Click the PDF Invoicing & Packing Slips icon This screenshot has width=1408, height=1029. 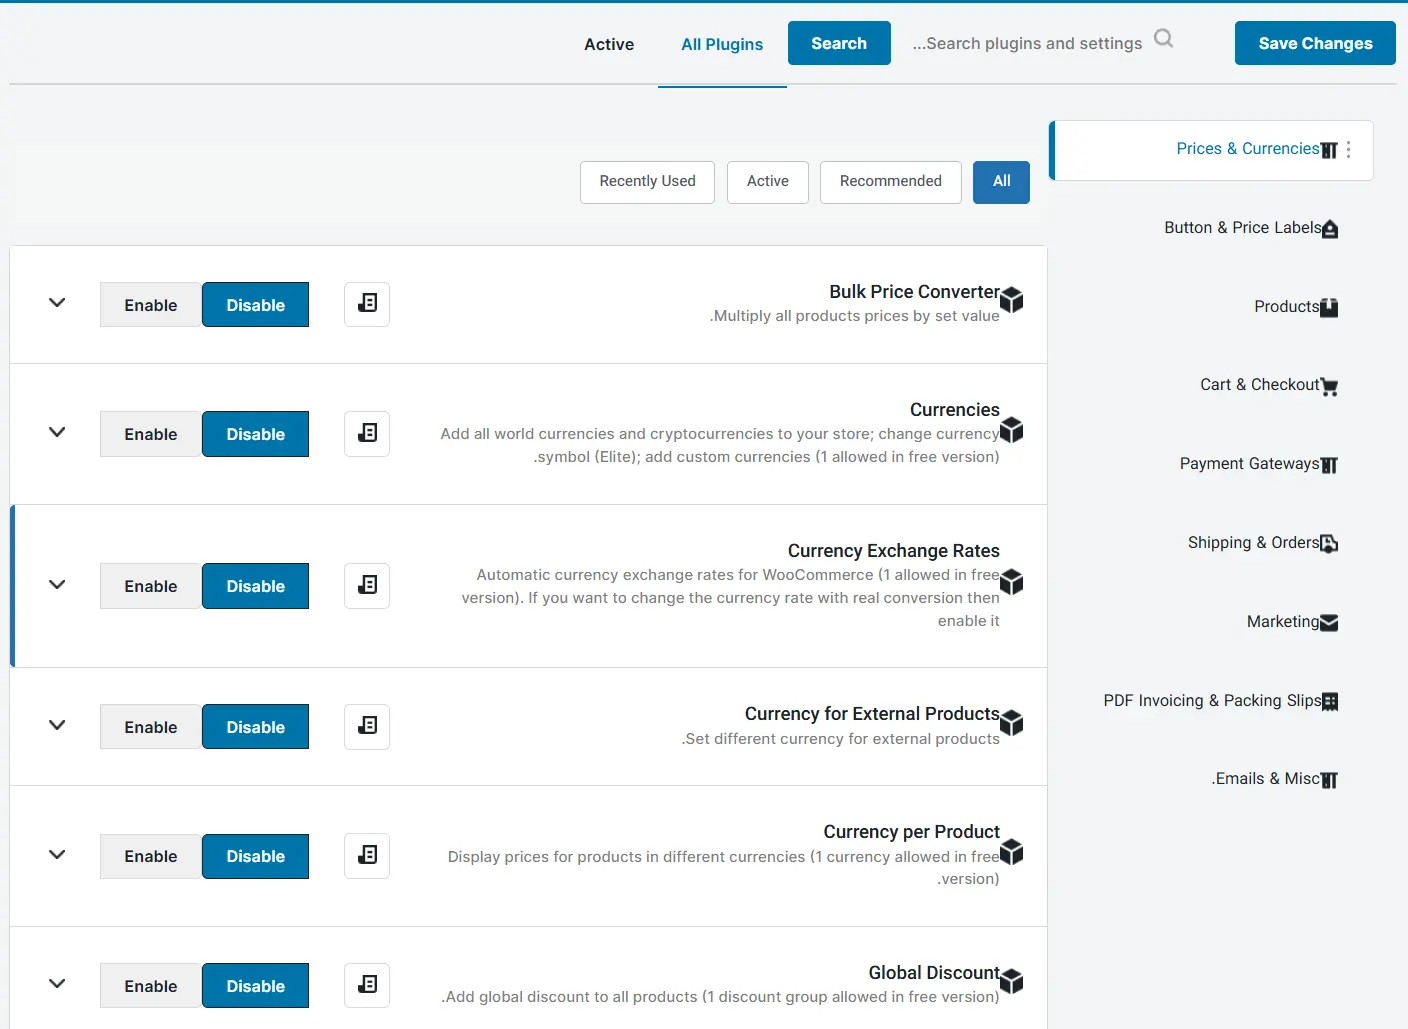[x=1330, y=702]
